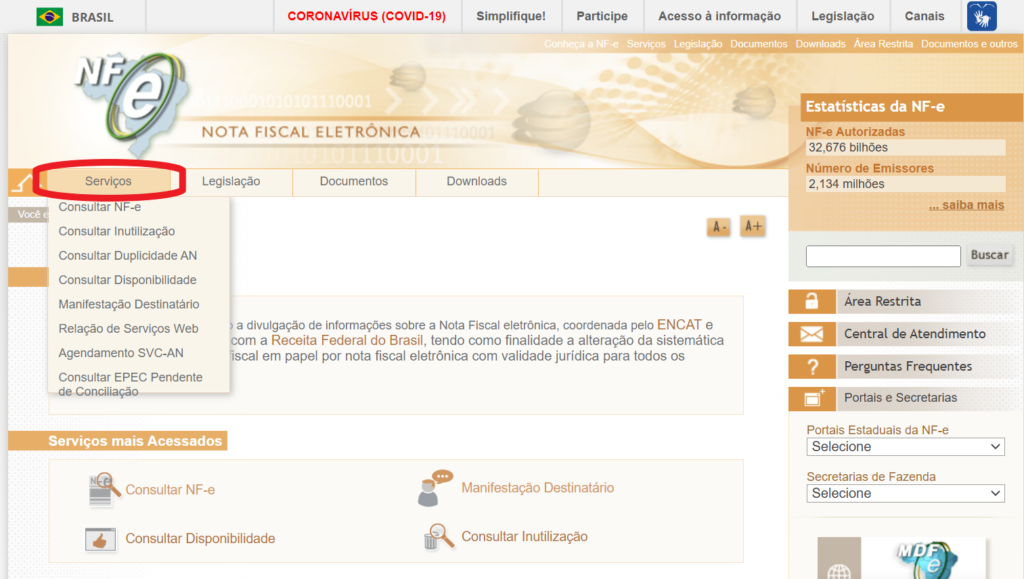Open the Downloads main tab
The height and width of the screenshot is (579, 1024).
[477, 181]
